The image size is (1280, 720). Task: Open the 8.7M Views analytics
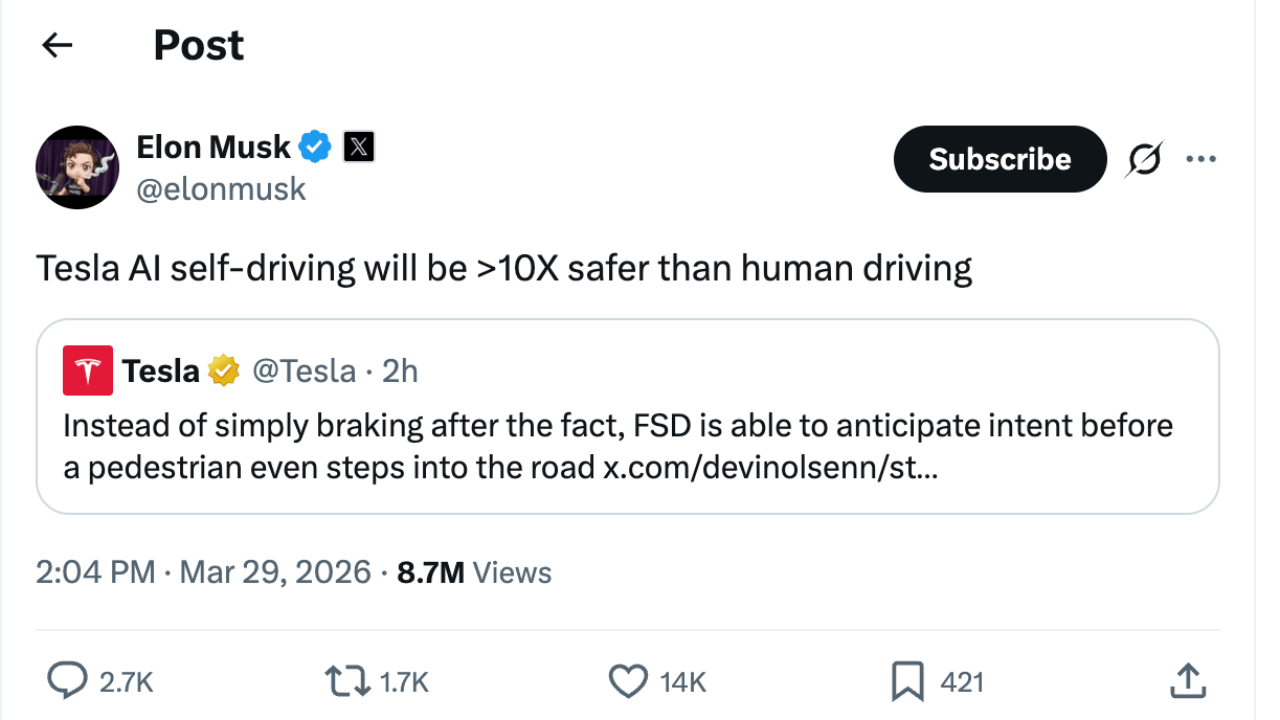pyautogui.click(x=474, y=572)
